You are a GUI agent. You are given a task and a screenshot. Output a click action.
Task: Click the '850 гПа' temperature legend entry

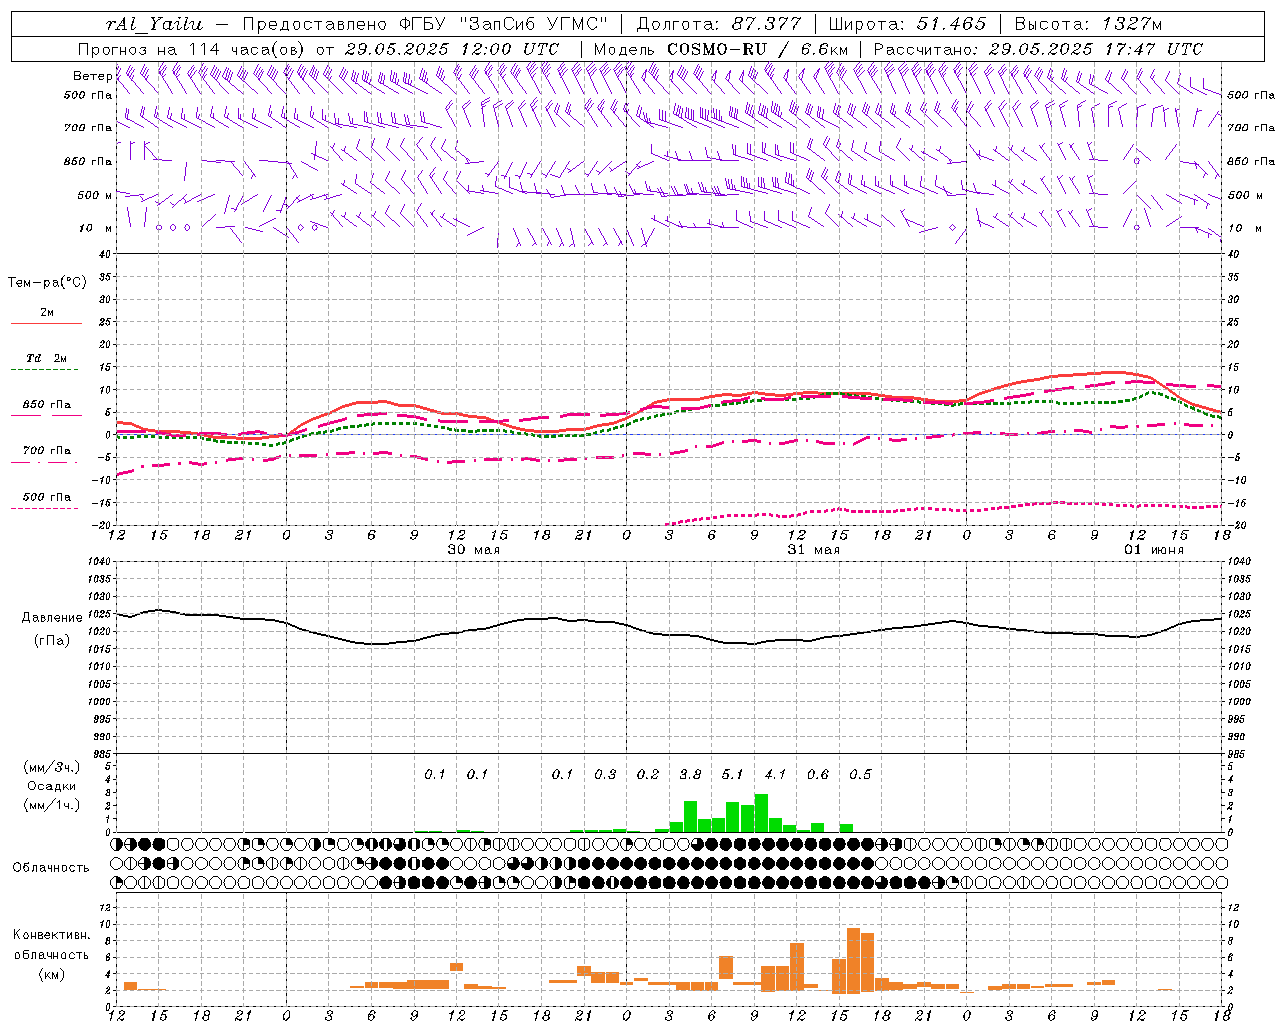click(x=47, y=405)
